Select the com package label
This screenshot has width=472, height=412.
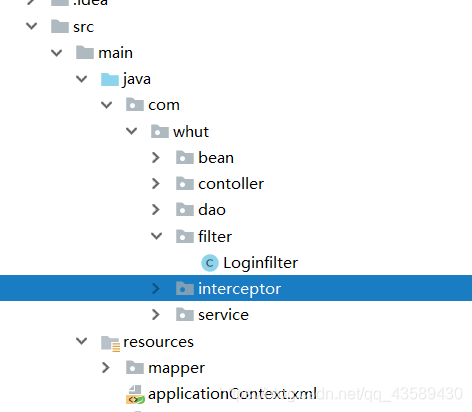click(x=164, y=105)
